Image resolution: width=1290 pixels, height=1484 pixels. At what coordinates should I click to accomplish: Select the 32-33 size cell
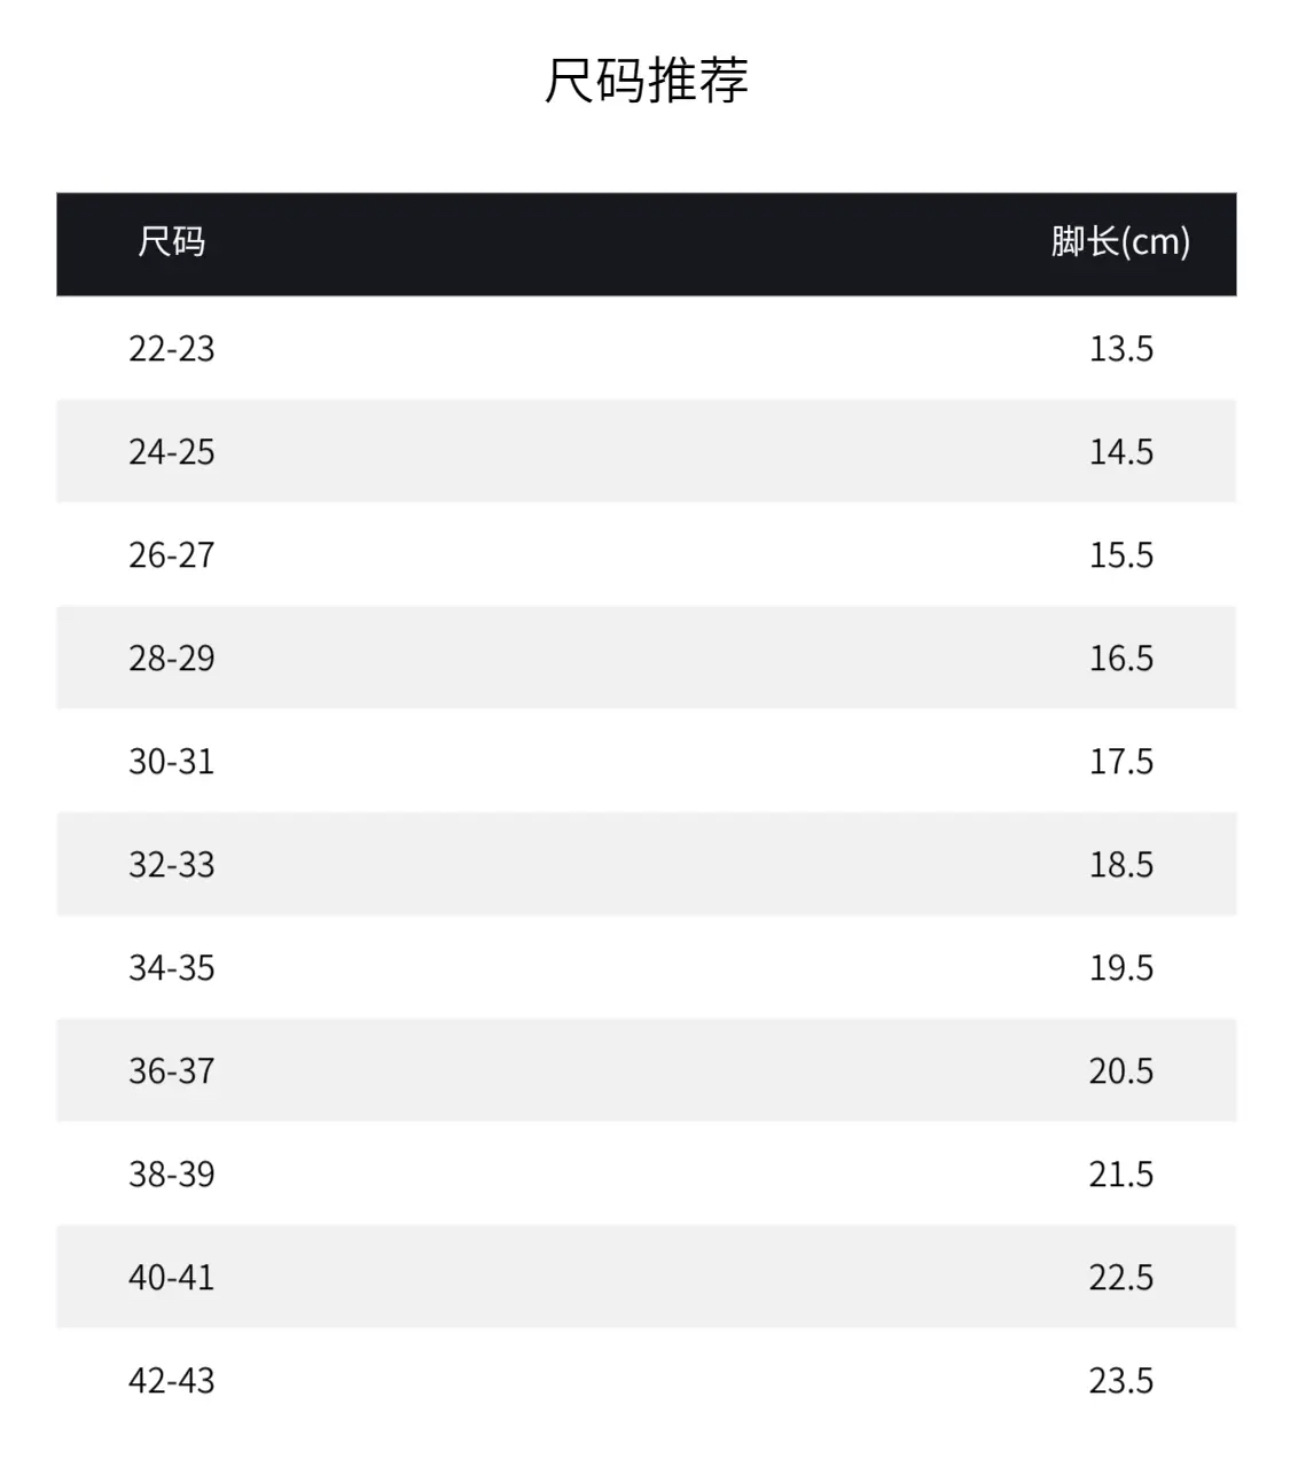pyautogui.click(x=171, y=865)
